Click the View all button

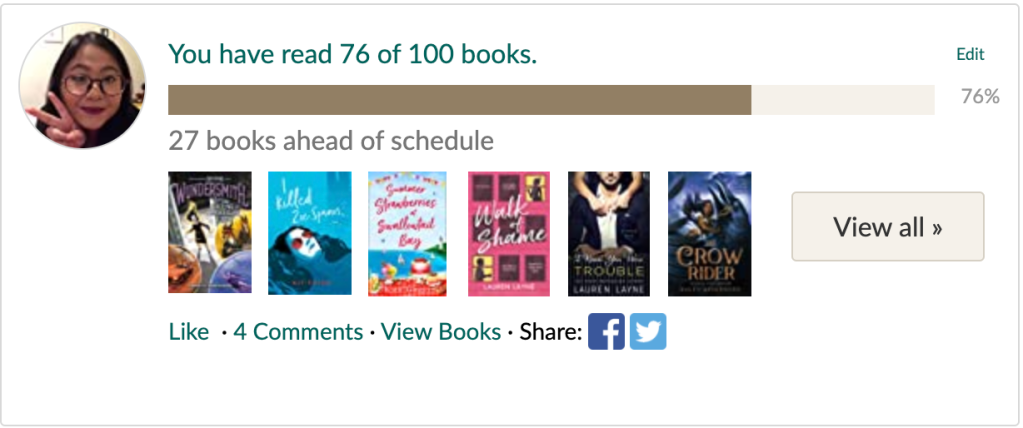888,227
